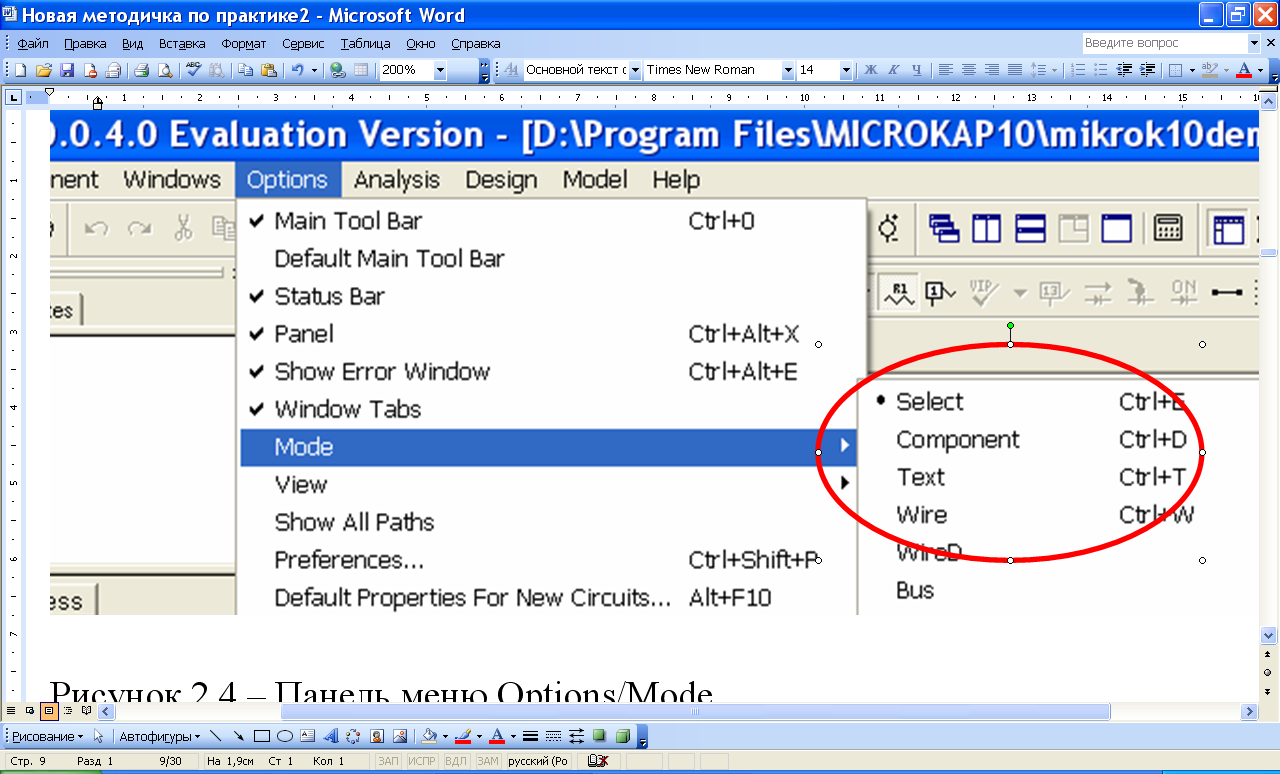Create a new blank document
The width and height of the screenshot is (1280, 774).
click(x=20, y=70)
